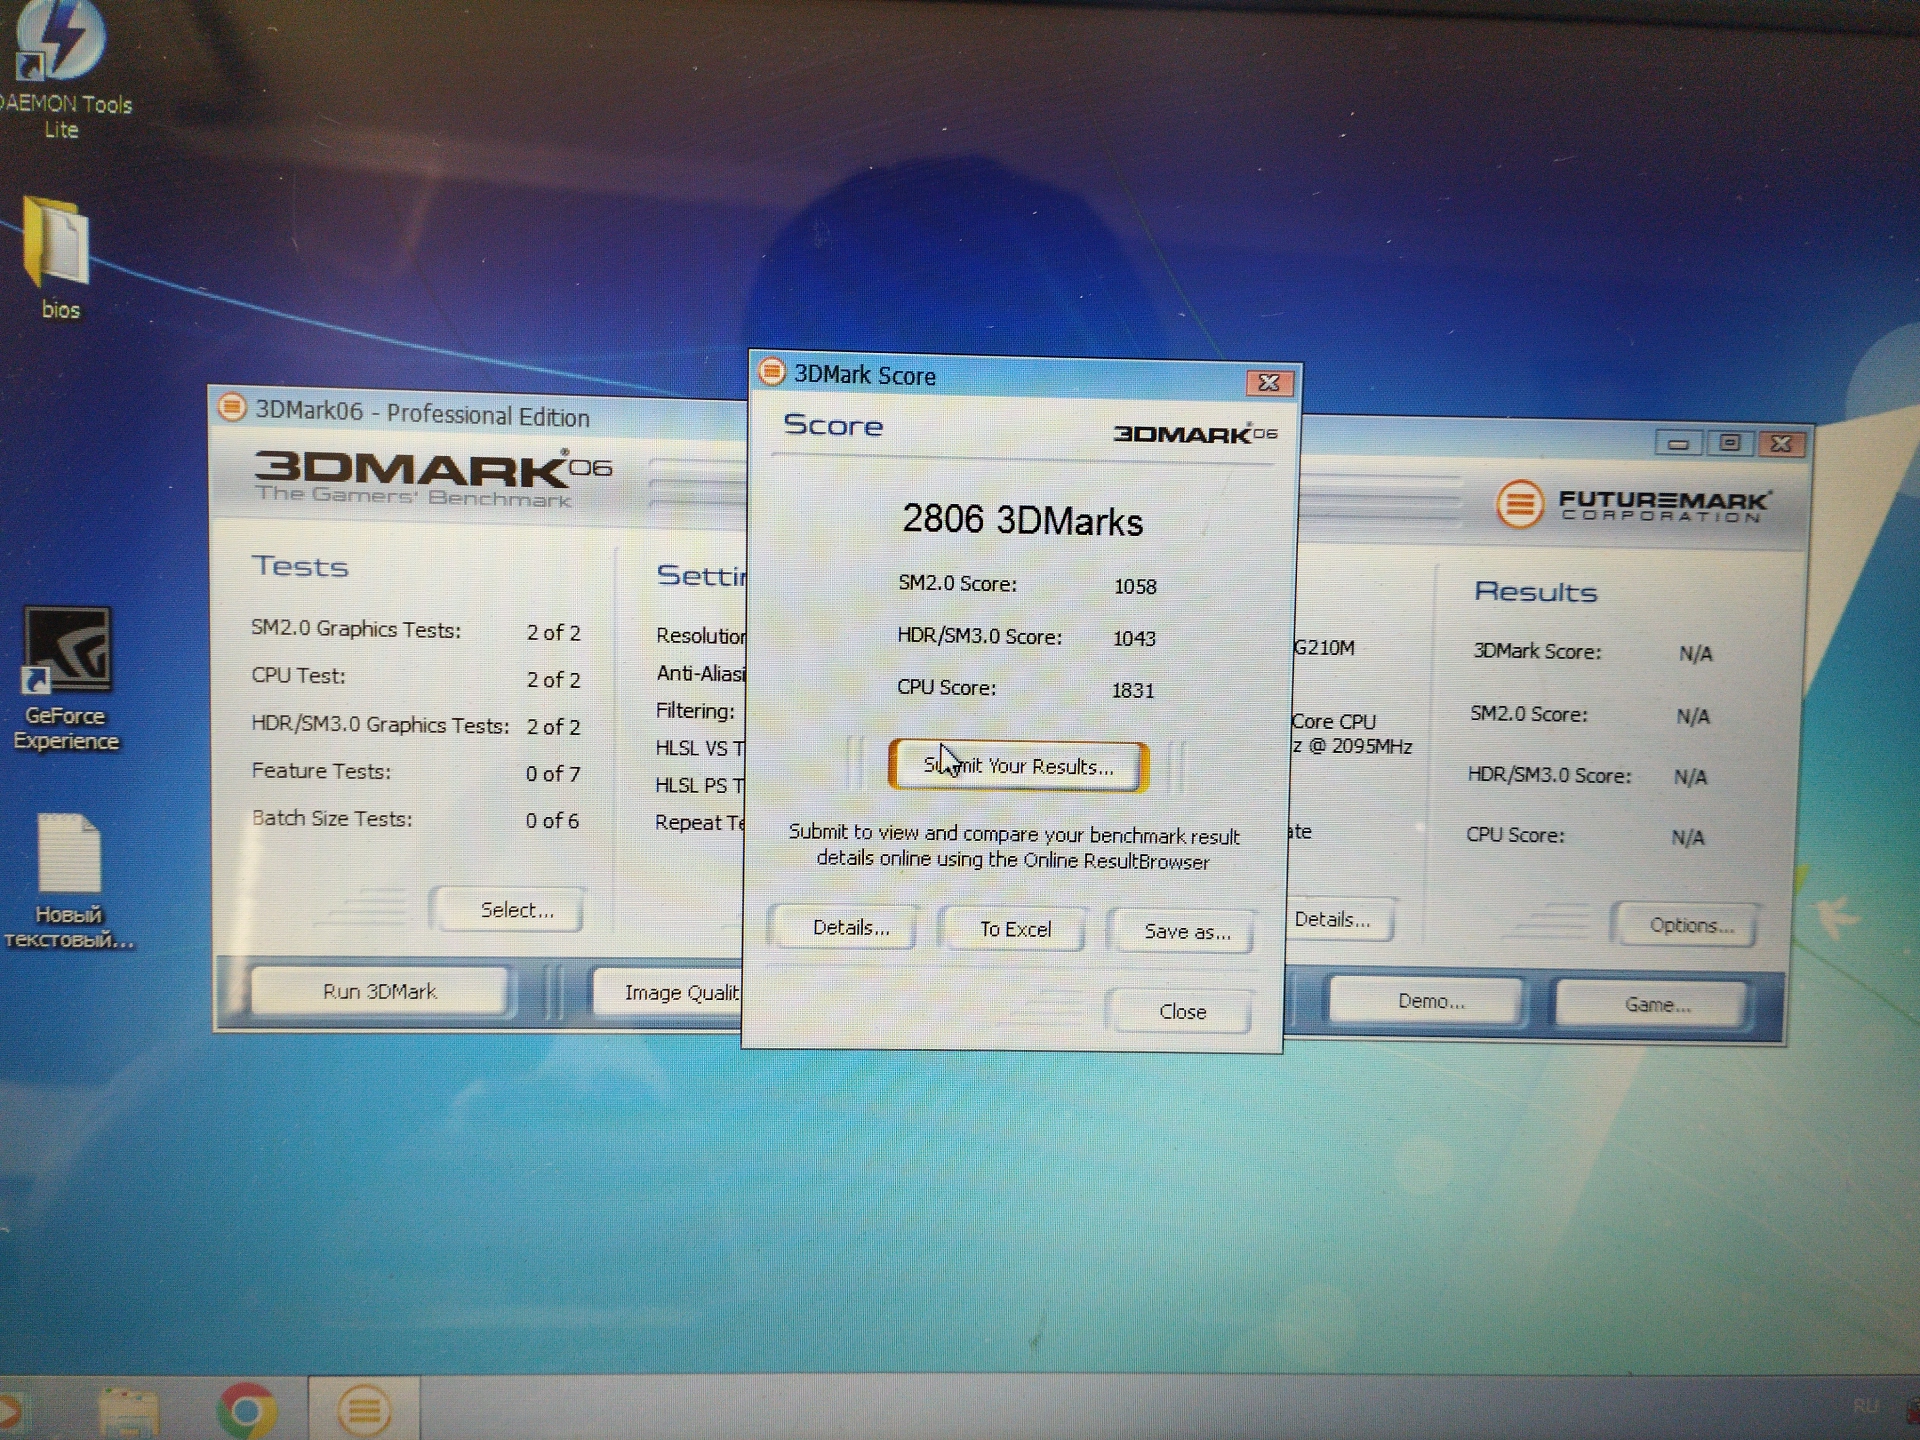Open the Новый текстовый document icon
The width and height of the screenshot is (1920, 1440).
pyautogui.click(x=68, y=882)
